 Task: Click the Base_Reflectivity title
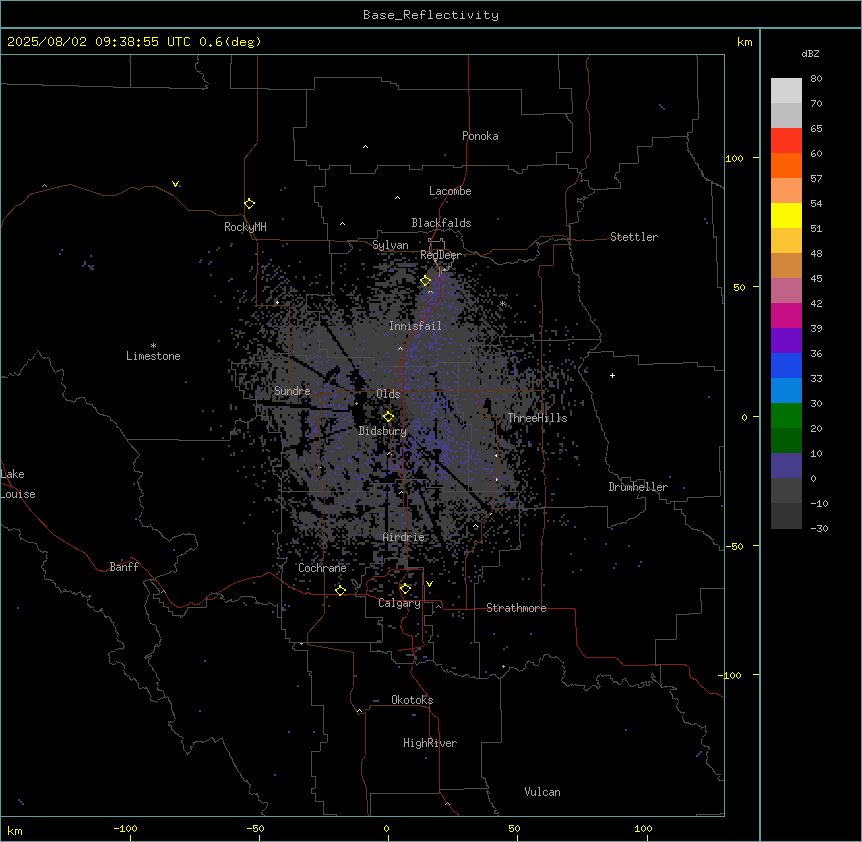[x=431, y=15]
